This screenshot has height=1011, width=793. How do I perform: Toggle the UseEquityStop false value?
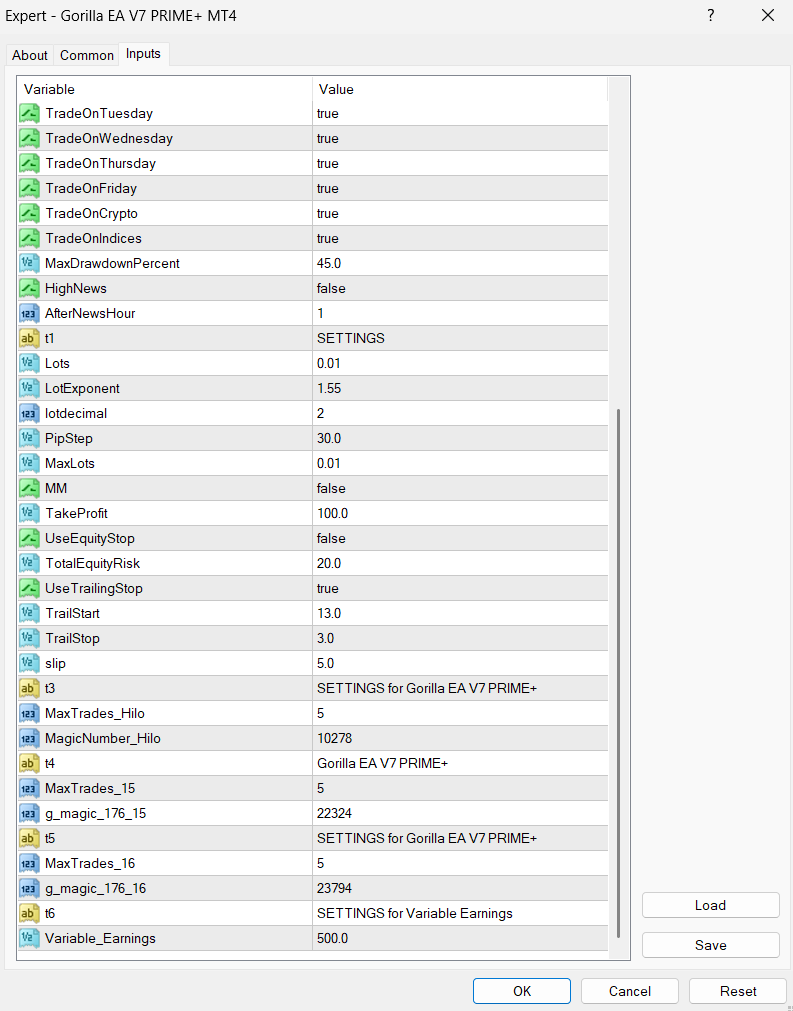[460, 539]
